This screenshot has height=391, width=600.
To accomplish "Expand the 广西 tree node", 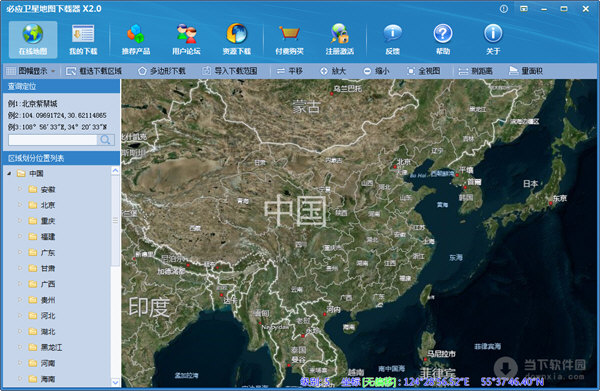I will click(x=20, y=284).
